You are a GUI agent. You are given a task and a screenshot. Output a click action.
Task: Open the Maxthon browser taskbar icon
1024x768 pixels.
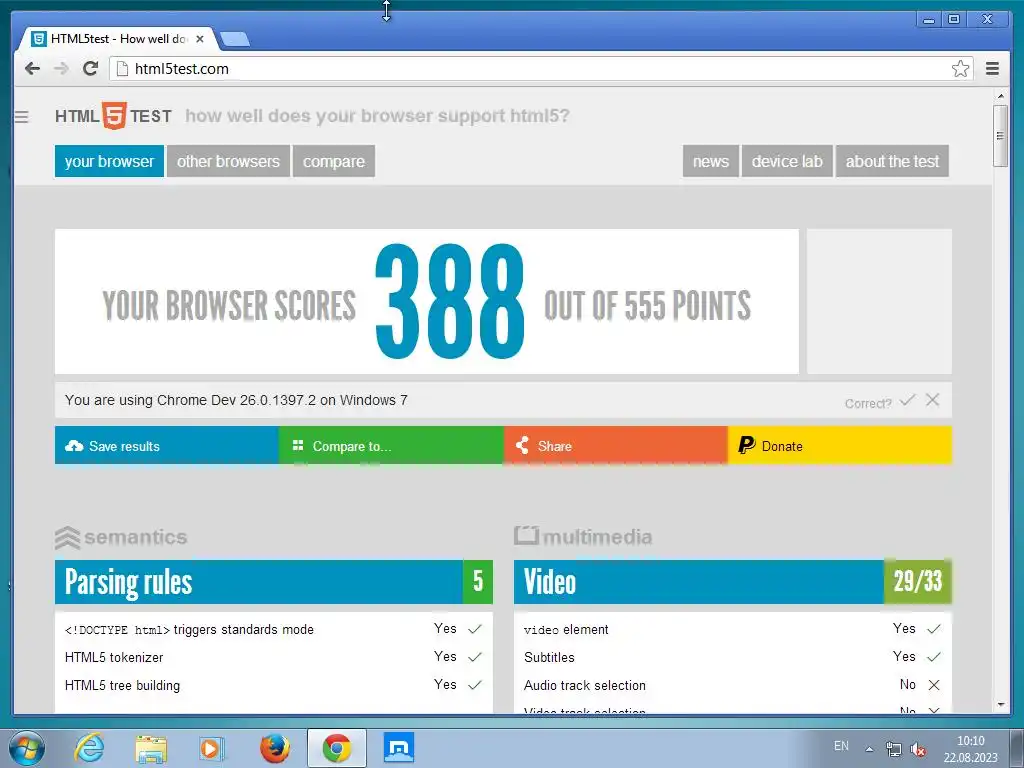coord(398,748)
